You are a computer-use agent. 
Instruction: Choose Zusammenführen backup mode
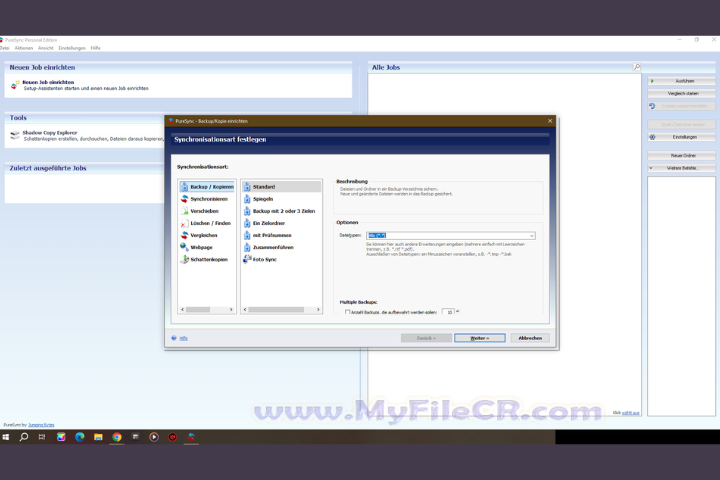268,247
